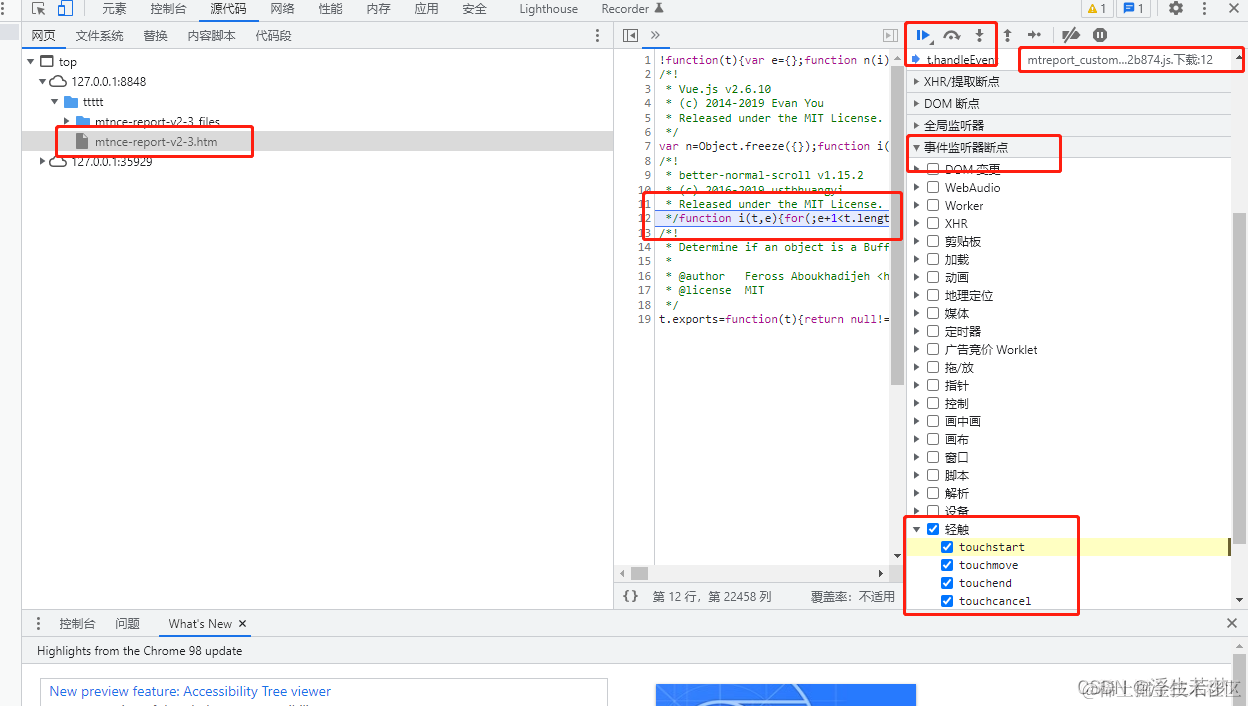
Task: Check the 剪贴板 breakpoint checkbox
Action: coord(933,241)
